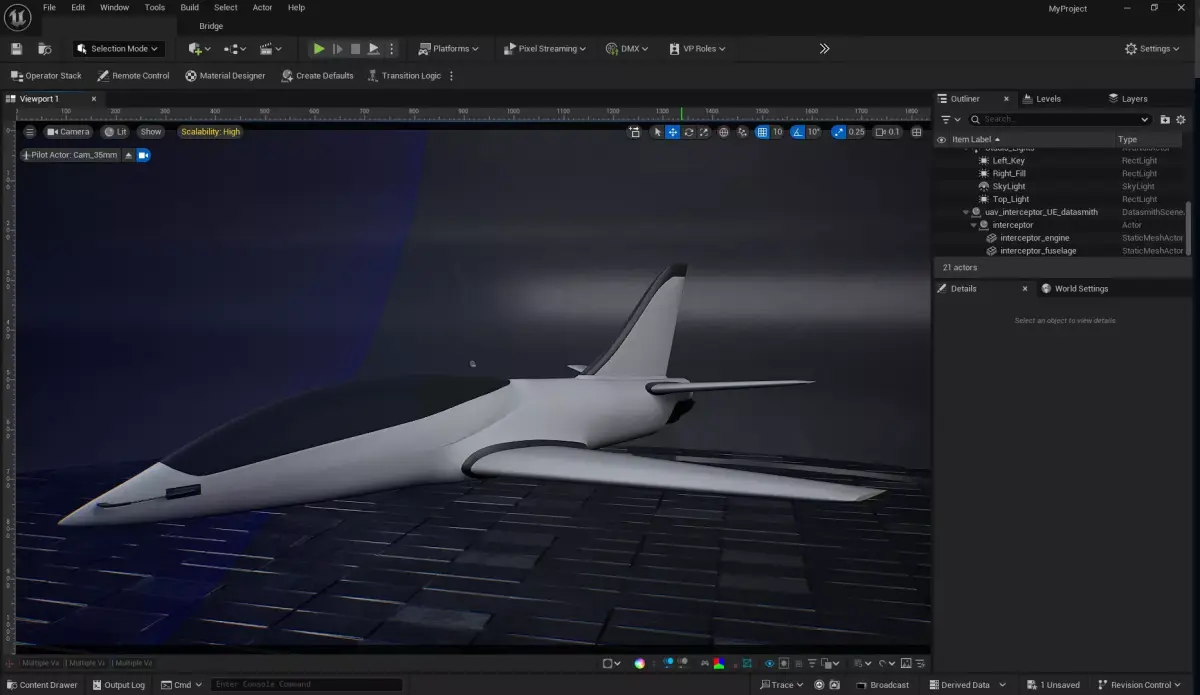Toggle scale snapping
The image size is (1200, 695).
(x=838, y=132)
